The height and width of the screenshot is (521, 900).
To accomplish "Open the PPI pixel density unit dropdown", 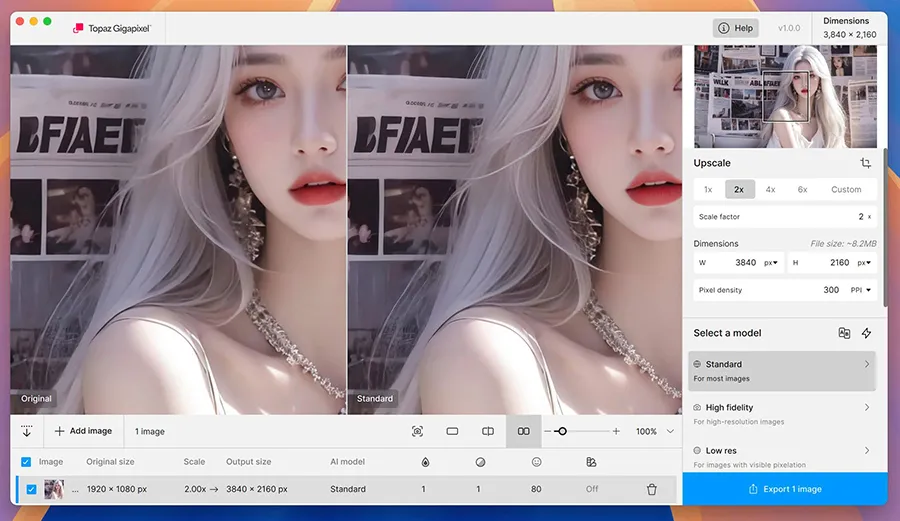I will coord(861,290).
